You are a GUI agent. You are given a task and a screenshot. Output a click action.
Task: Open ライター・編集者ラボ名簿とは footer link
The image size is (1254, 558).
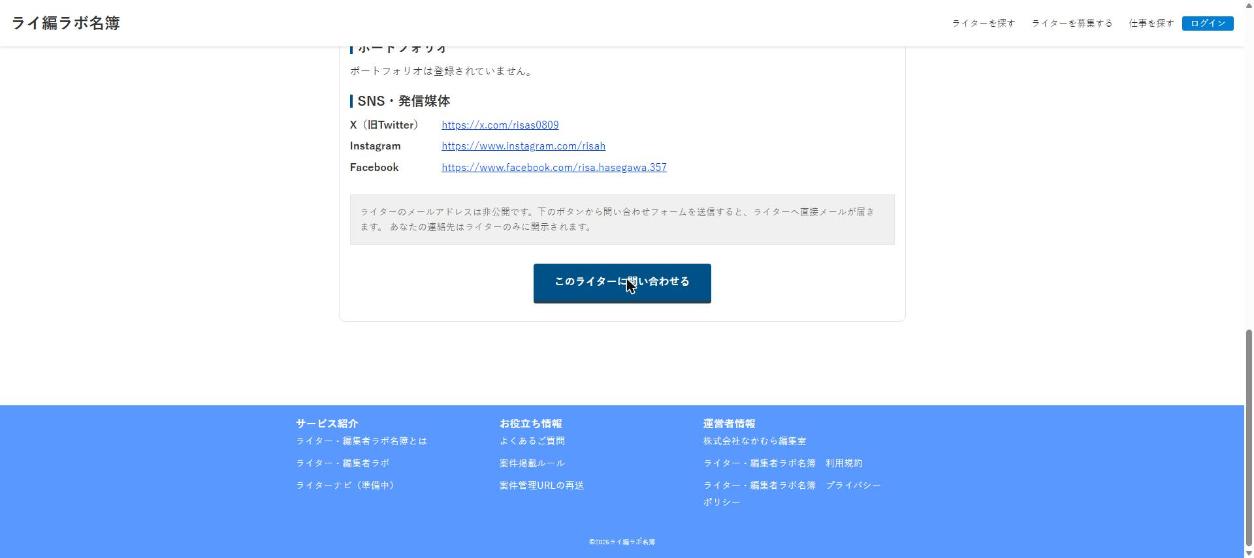(361, 441)
